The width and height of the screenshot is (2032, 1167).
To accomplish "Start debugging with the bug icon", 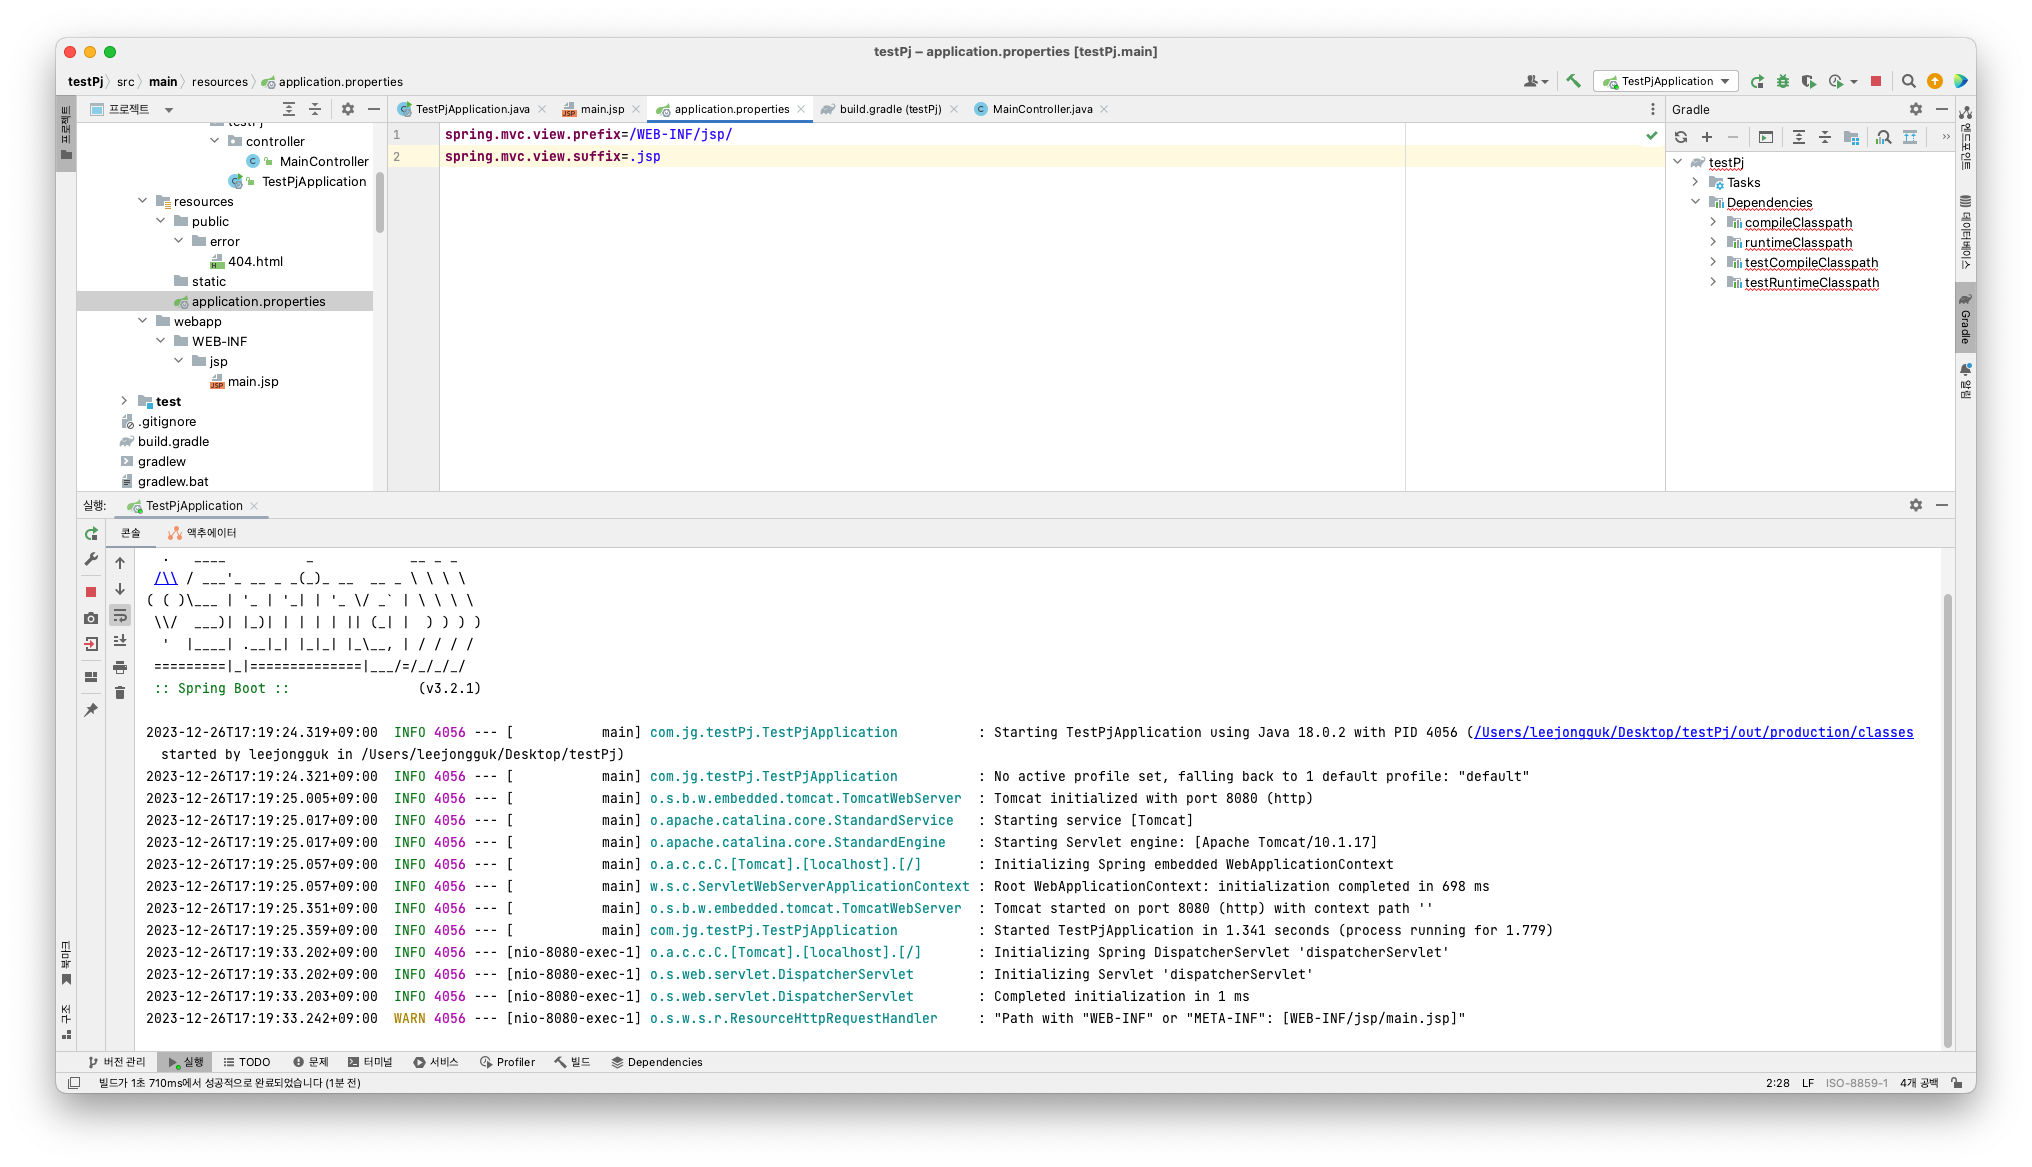I will 1782,81.
